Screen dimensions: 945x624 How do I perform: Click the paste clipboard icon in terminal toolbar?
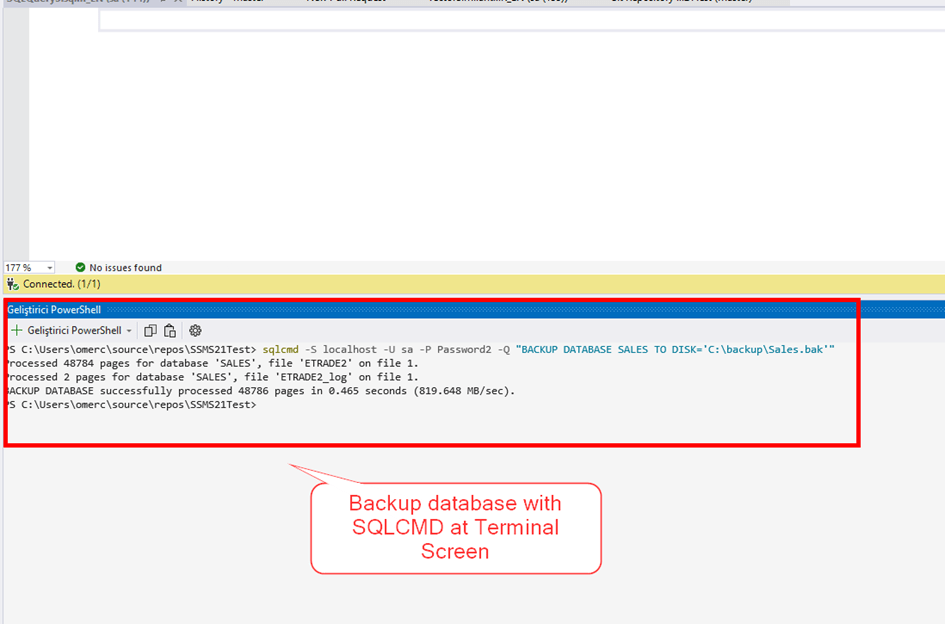pos(170,330)
